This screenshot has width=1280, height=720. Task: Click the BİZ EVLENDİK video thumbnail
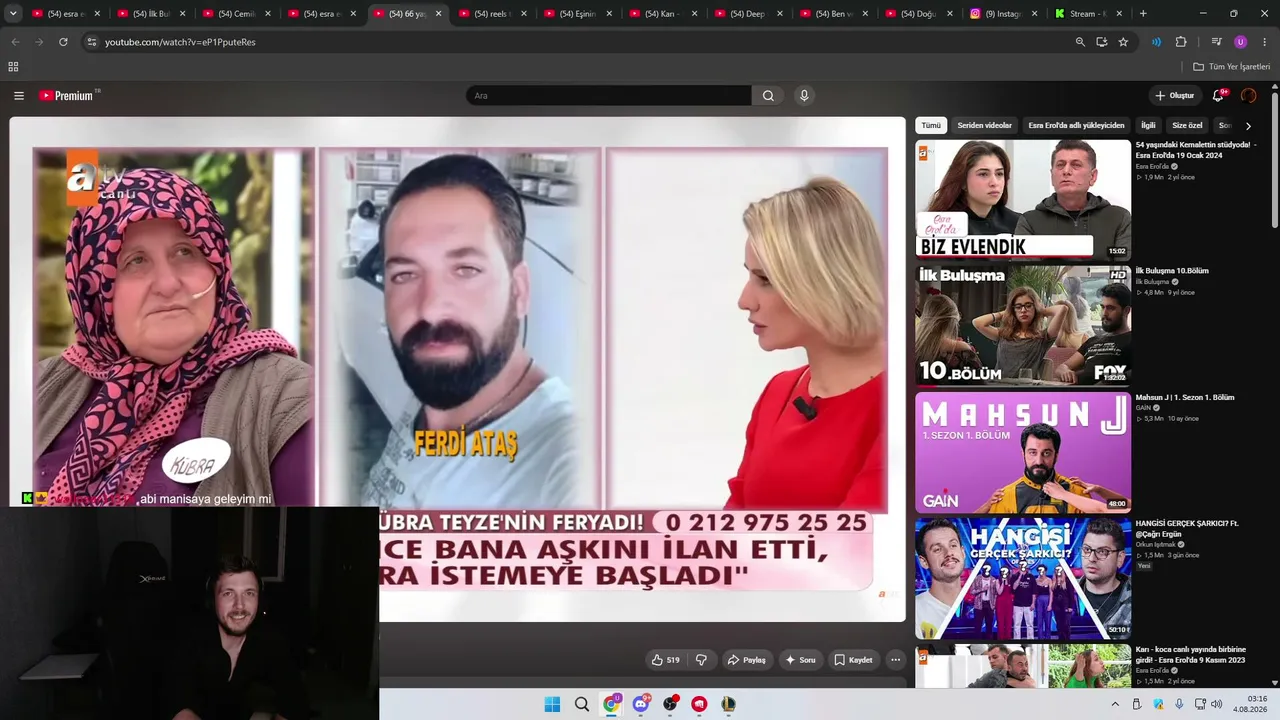[1023, 200]
